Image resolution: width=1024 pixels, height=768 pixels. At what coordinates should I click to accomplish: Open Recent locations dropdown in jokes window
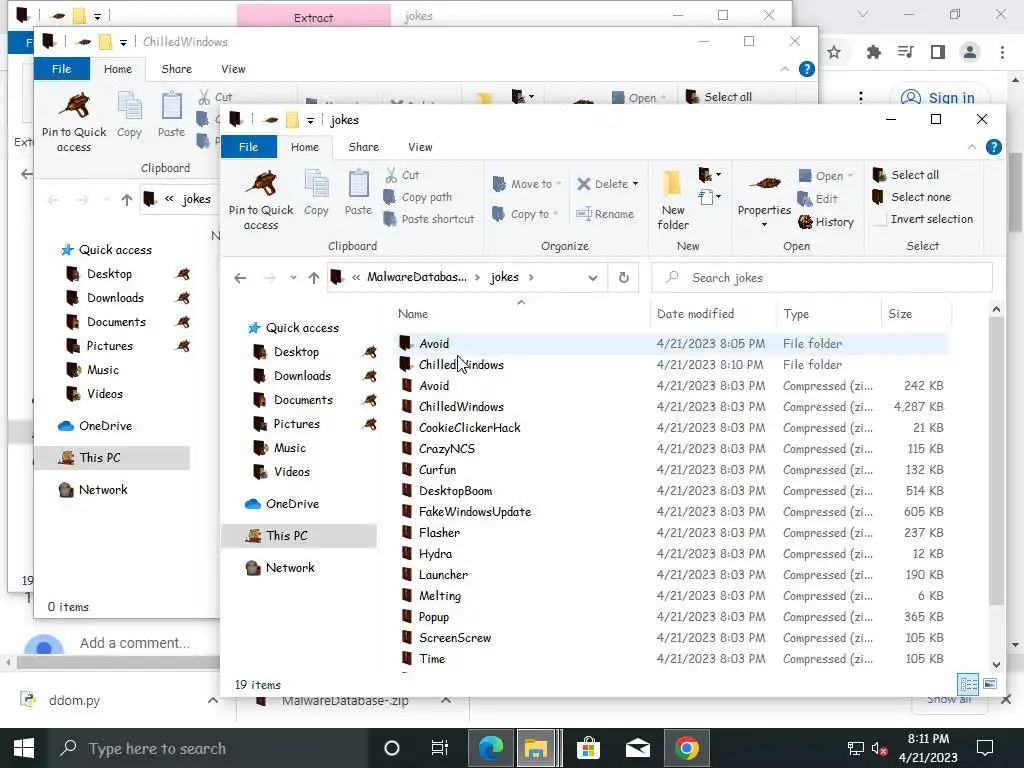pyautogui.click(x=293, y=278)
